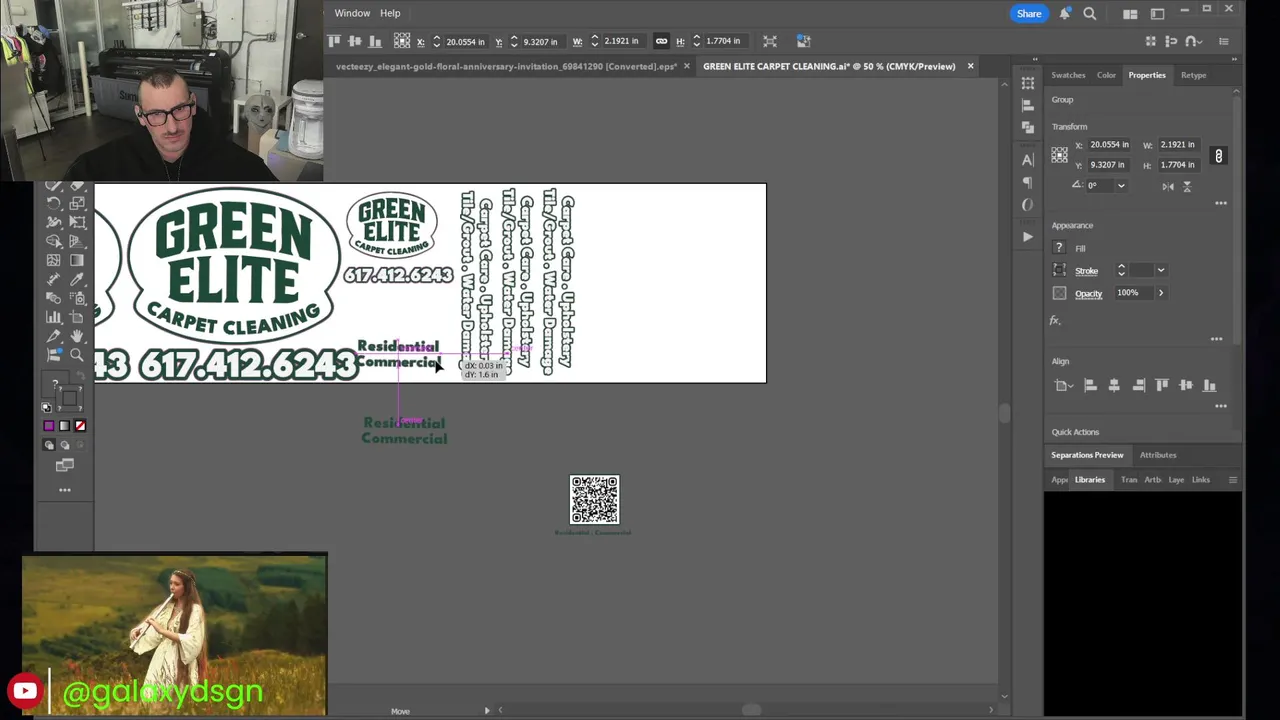Open the Fill color setting
The image size is (1280, 720).
[1059, 248]
